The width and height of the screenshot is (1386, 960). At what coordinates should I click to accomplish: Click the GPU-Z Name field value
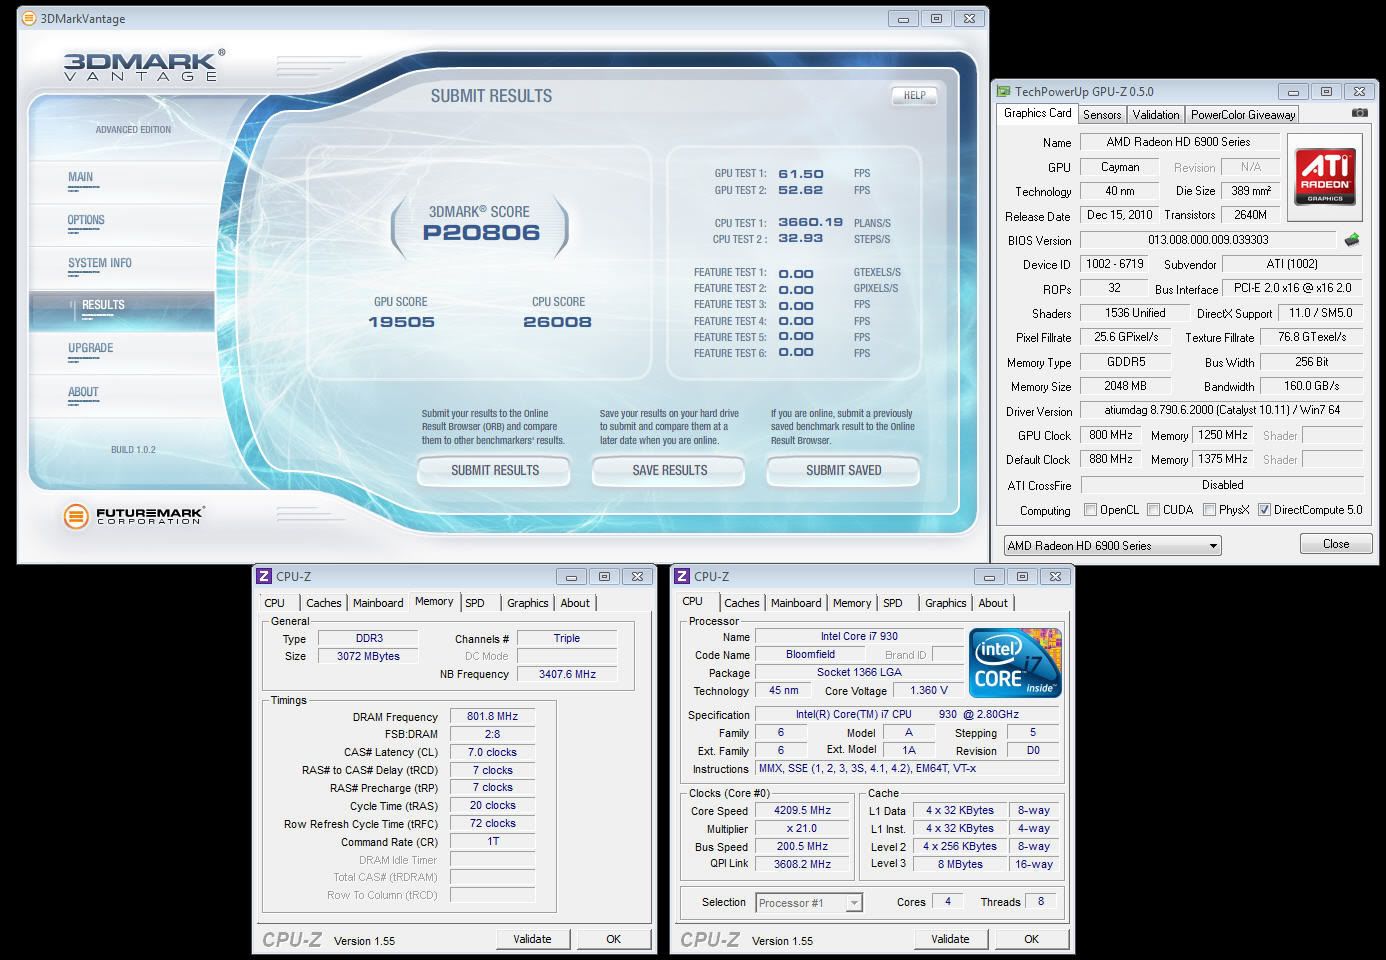pyautogui.click(x=1179, y=142)
